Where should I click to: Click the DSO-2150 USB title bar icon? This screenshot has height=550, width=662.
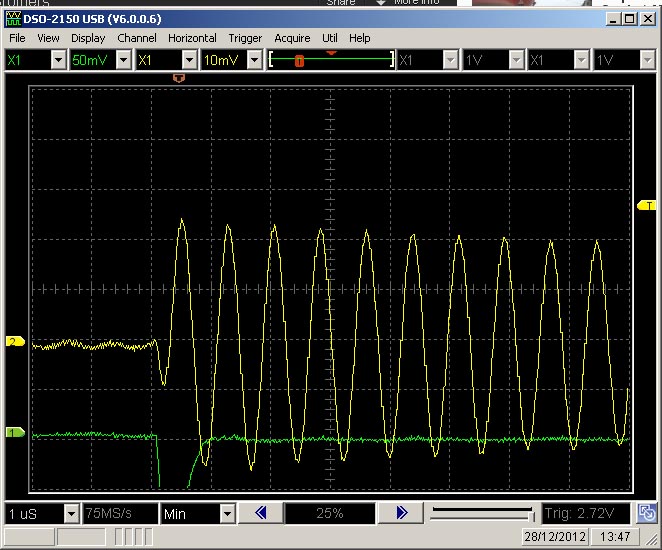tap(13, 19)
